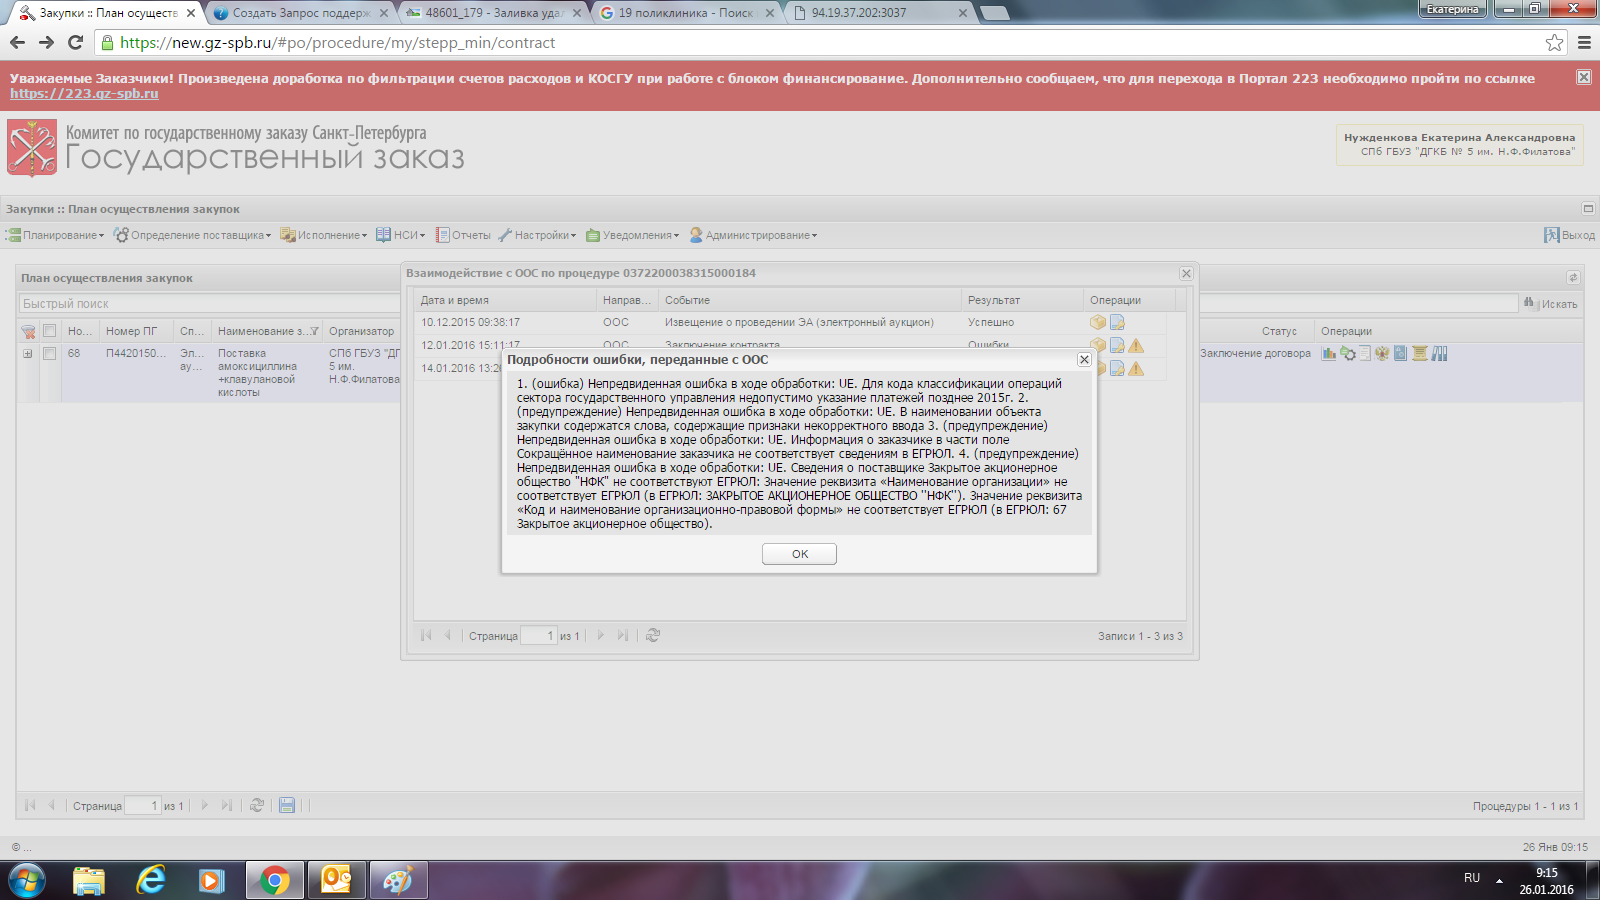Open the НСИ menu
The height and width of the screenshot is (900, 1600).
coord(401,235)
